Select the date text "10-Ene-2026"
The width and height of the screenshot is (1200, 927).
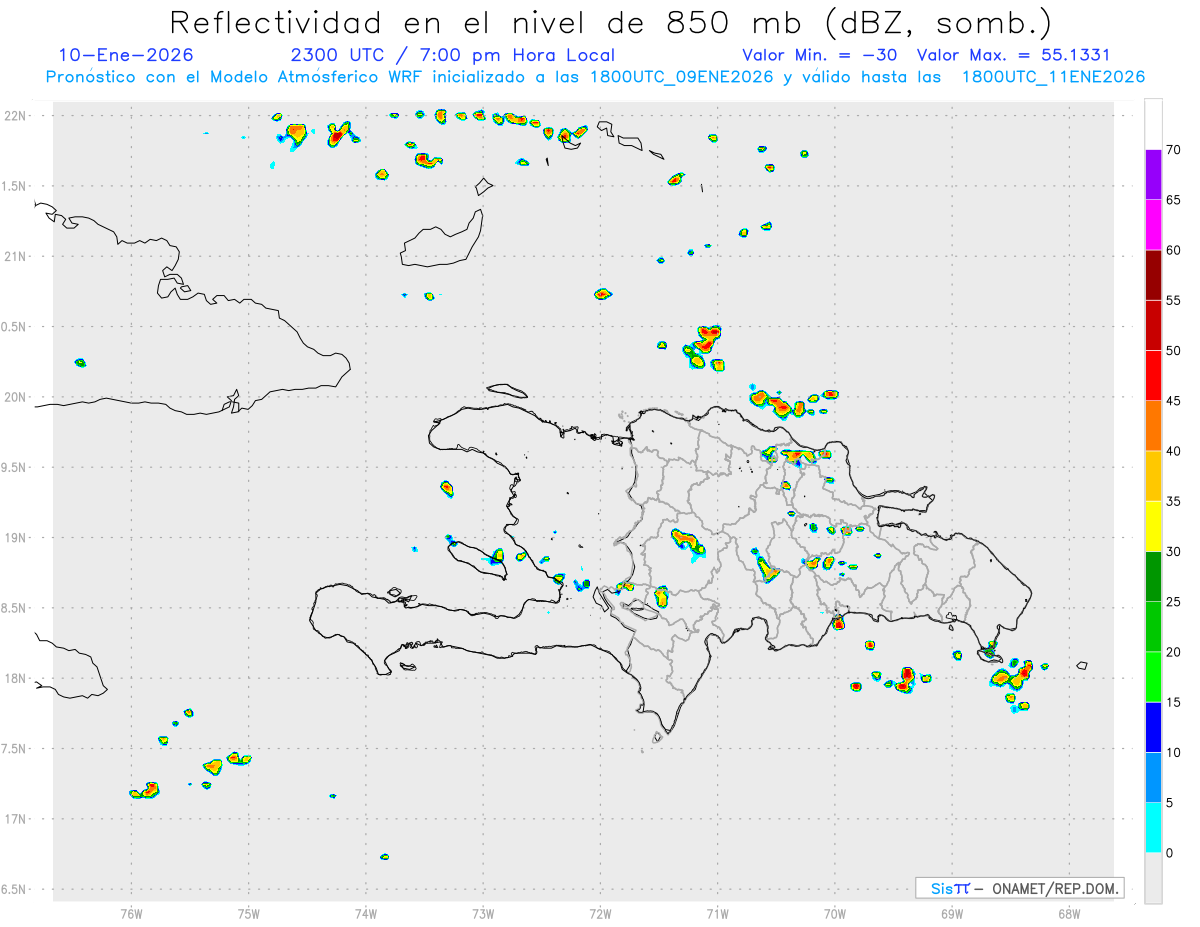tap(126, 55)
